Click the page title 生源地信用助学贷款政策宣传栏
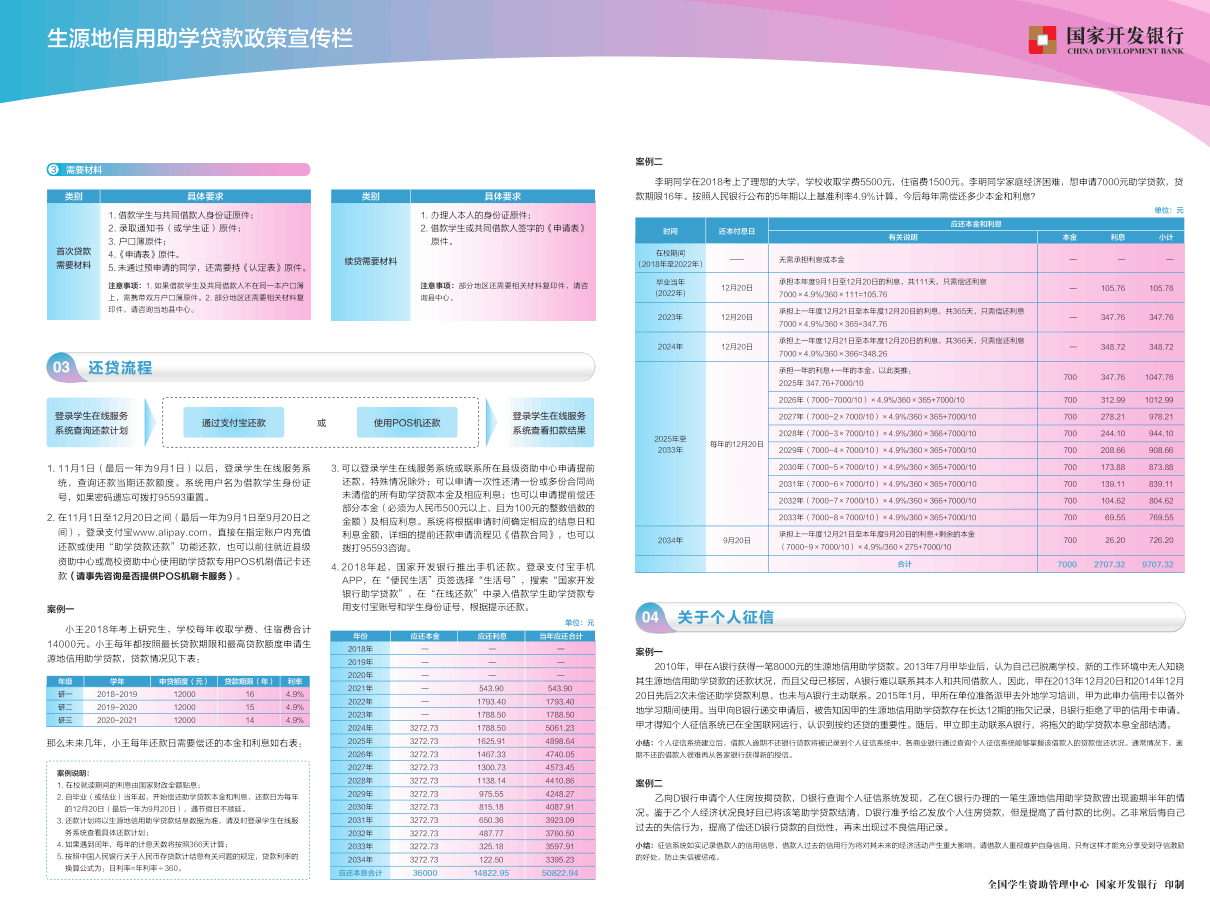Screen dimensions: 1210x903 [200, 39]
